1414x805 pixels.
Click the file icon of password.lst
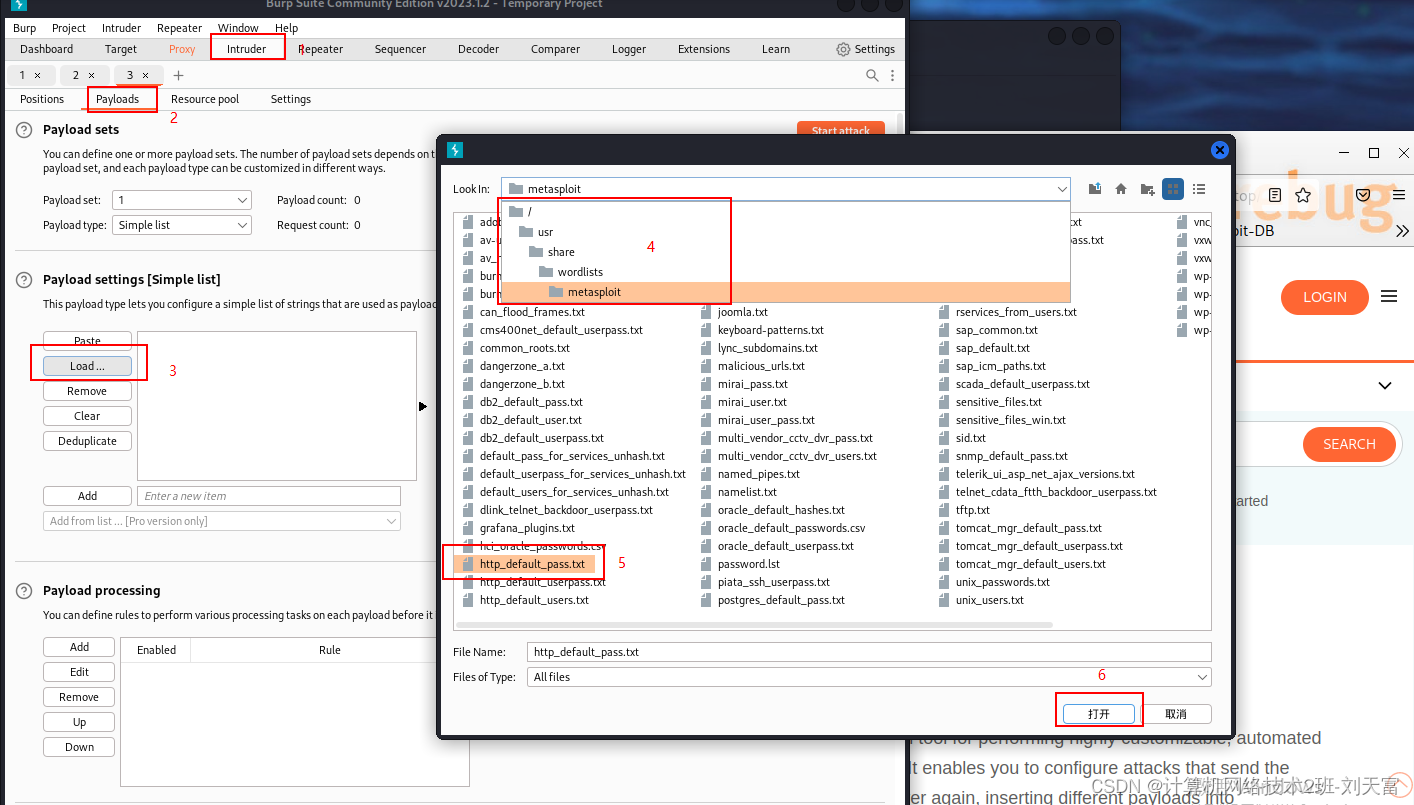click(x=706, y=564)
